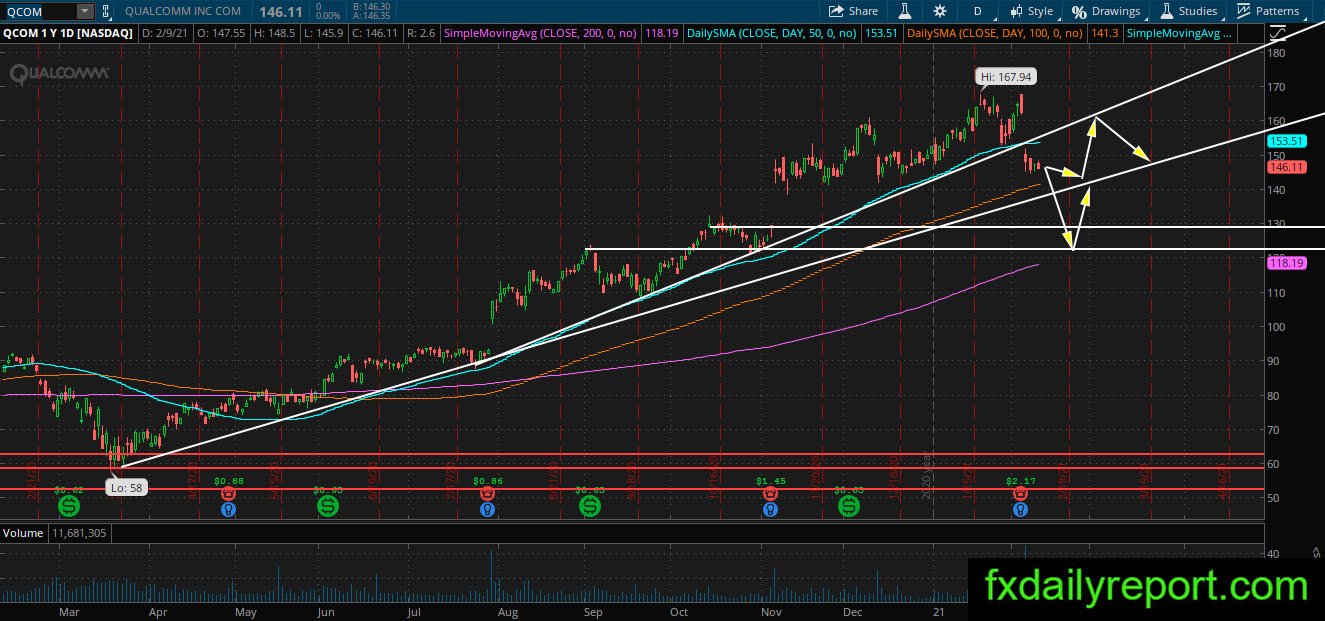Click the QCOM symbol input field

click(38, 11)
